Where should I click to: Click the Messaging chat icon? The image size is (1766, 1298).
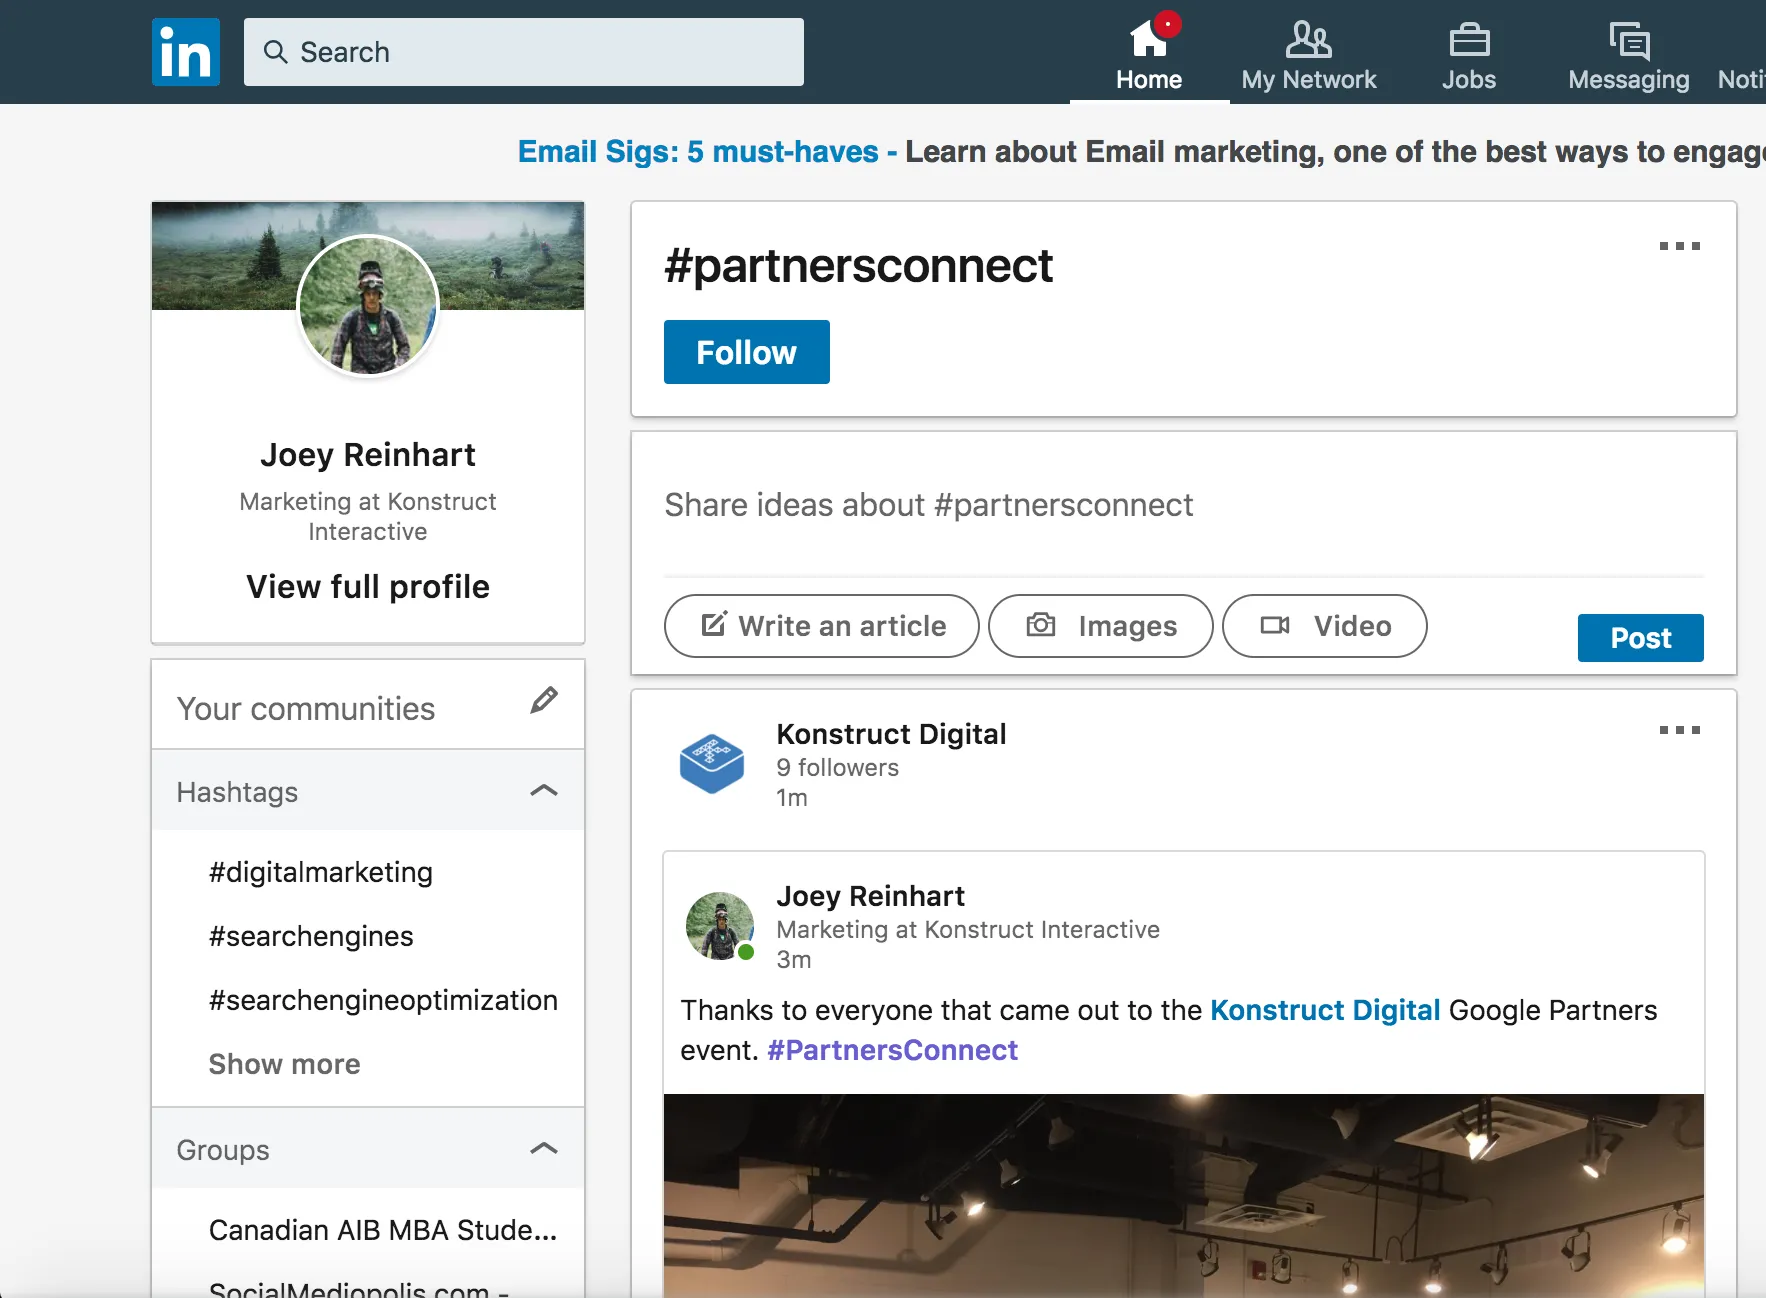[x=1629, y=41]
